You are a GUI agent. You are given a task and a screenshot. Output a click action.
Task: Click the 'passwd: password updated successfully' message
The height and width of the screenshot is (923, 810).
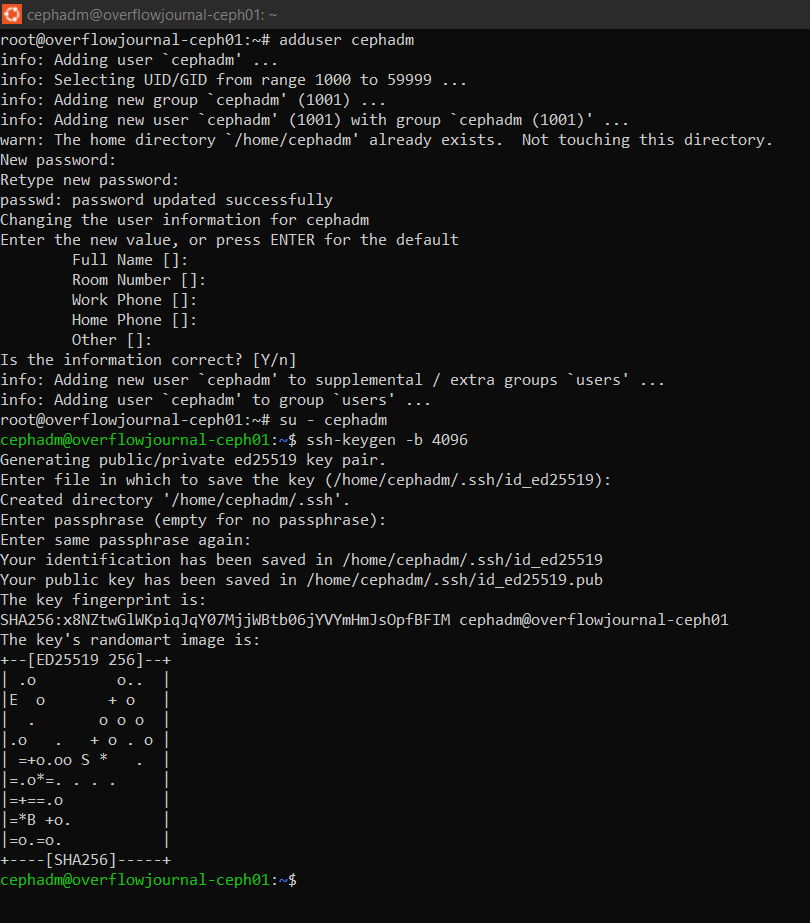click(167, 200)
